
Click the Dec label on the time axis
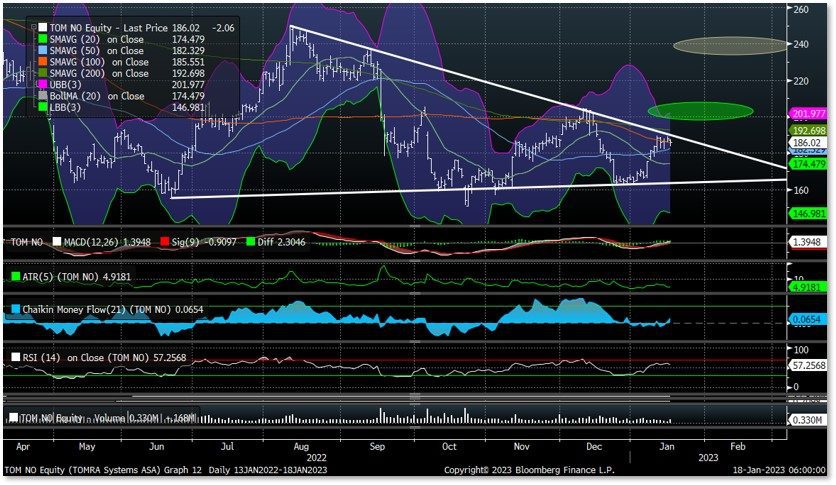[x=593, y=447]
